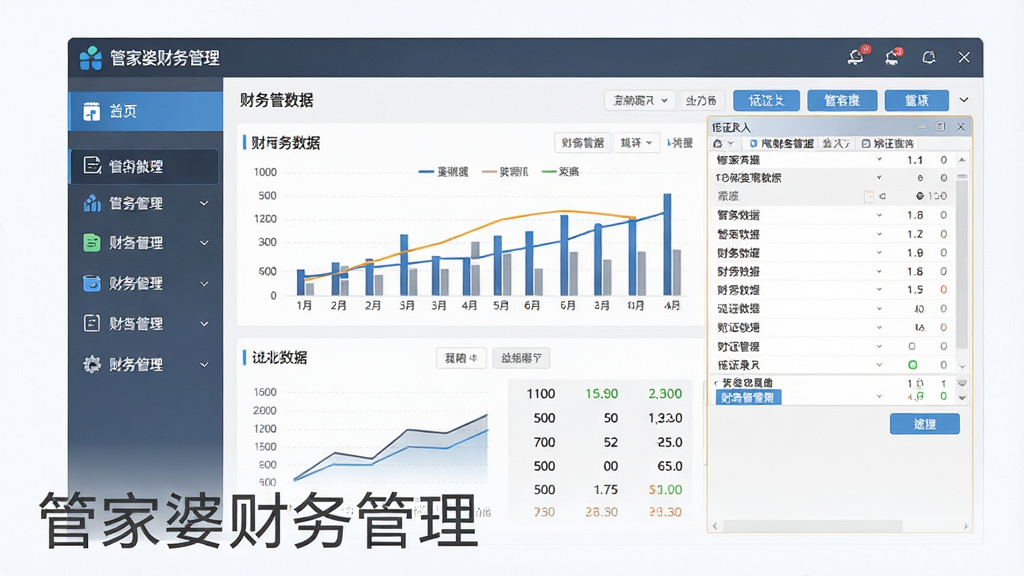
Task: Switch to the third tab in floating panel
Action: tap(888, 144)
